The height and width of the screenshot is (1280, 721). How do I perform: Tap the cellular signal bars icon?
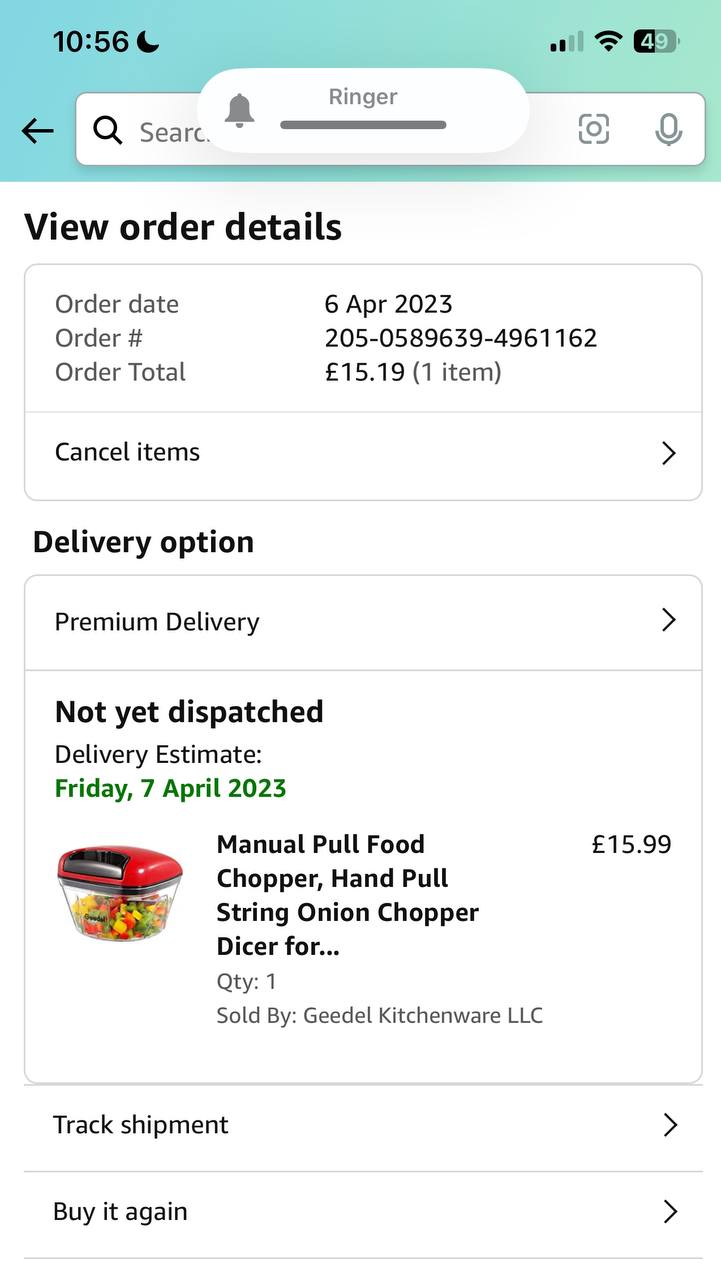tap(566, 42)
